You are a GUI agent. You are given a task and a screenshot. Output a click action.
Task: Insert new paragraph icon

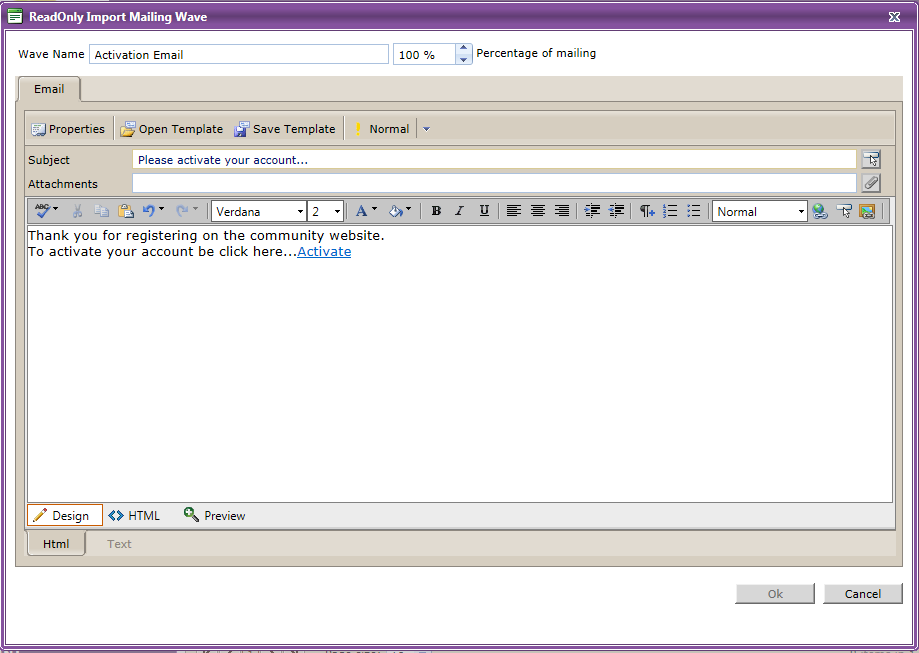(x=646, y=211)
